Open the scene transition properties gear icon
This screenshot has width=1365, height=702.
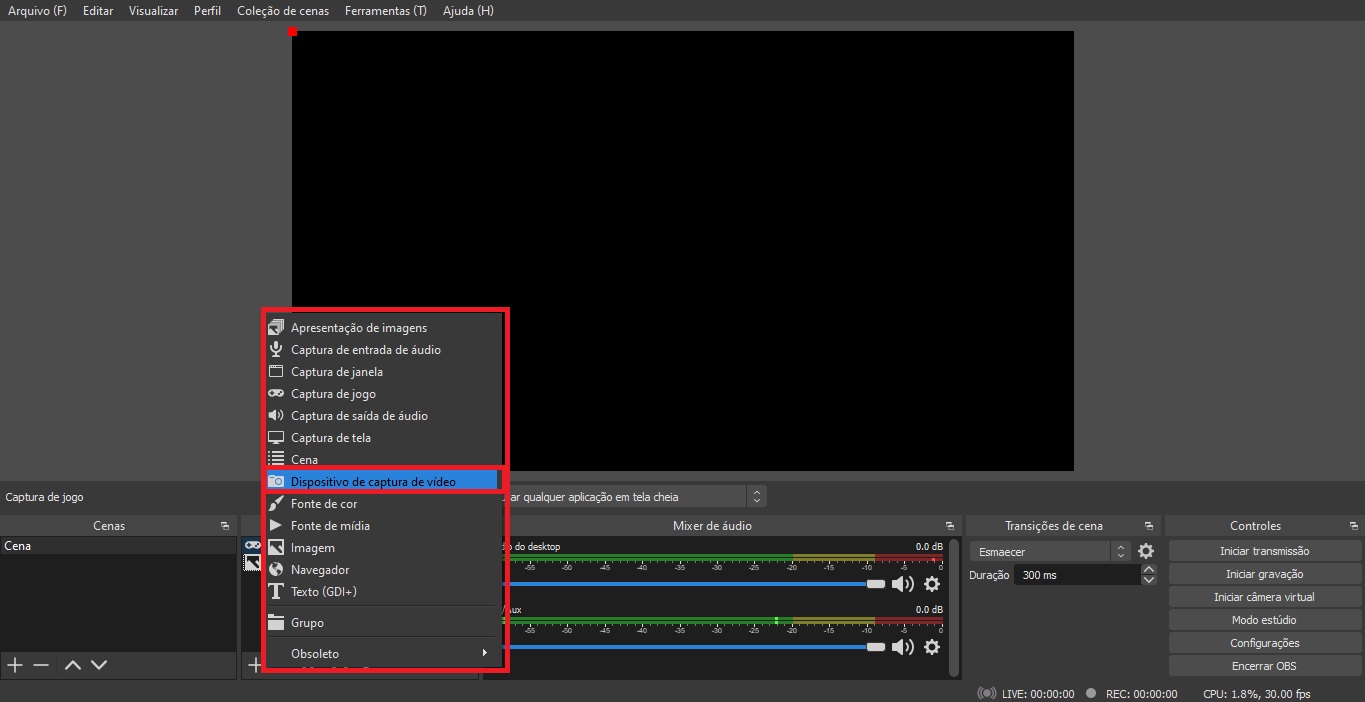tap(1146, 550)
